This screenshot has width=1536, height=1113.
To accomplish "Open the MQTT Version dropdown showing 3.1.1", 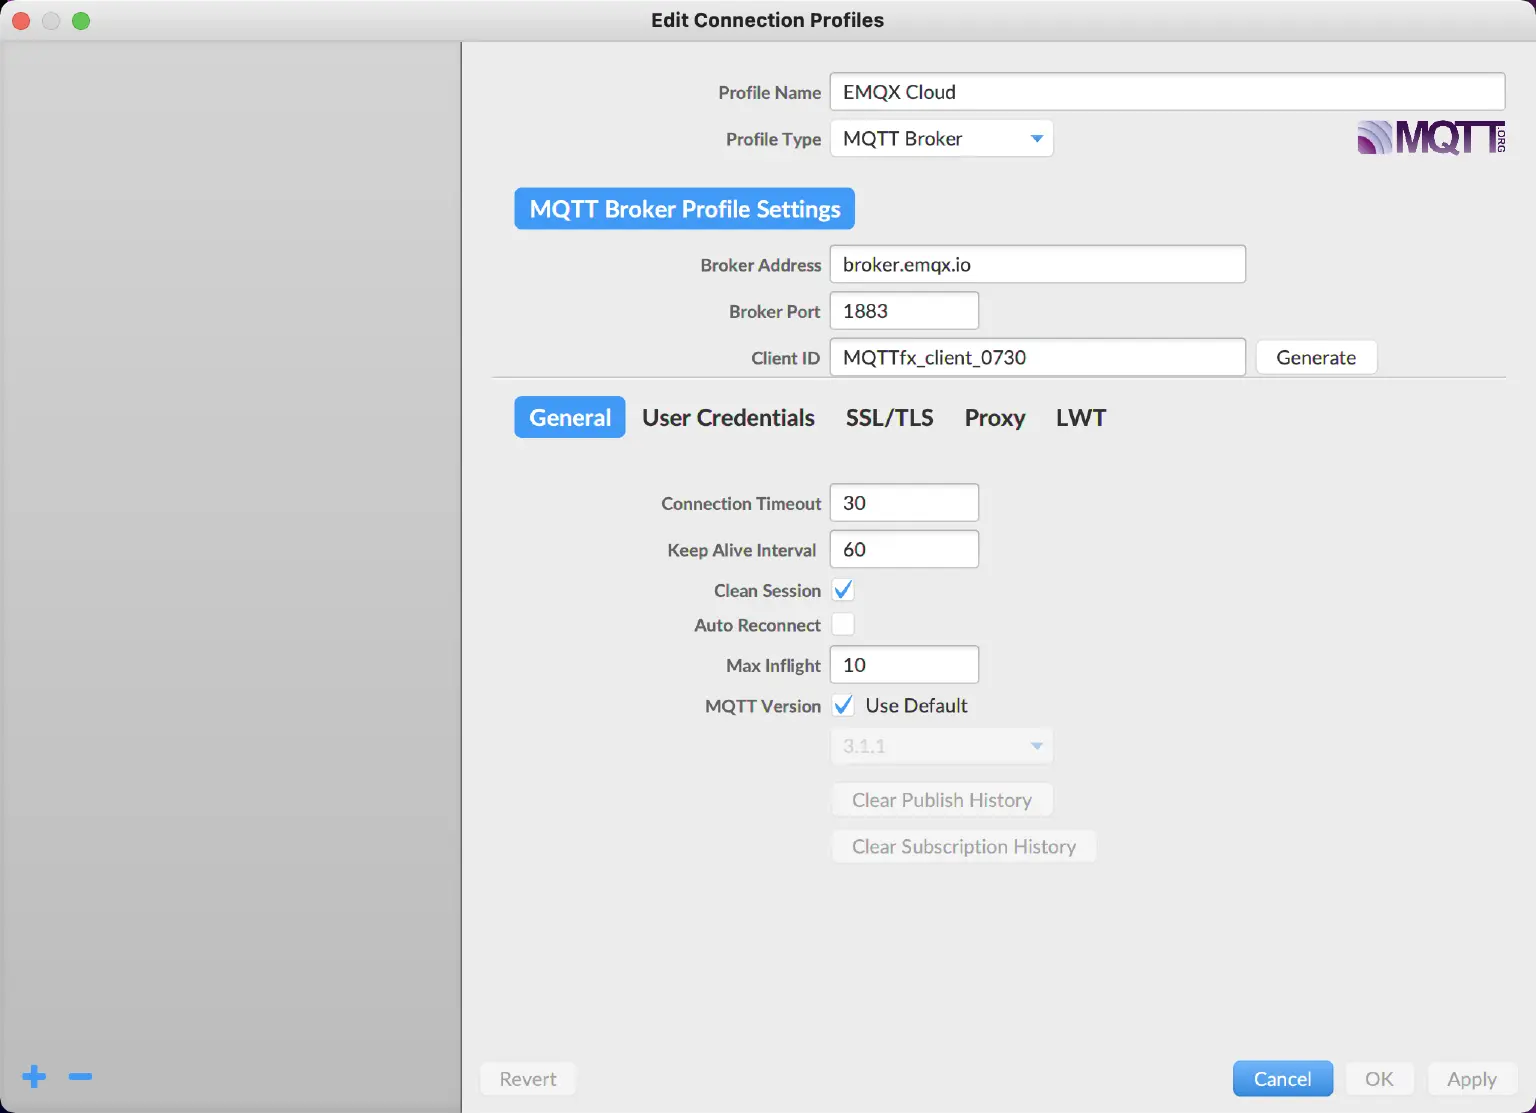I will coord(941,745).
